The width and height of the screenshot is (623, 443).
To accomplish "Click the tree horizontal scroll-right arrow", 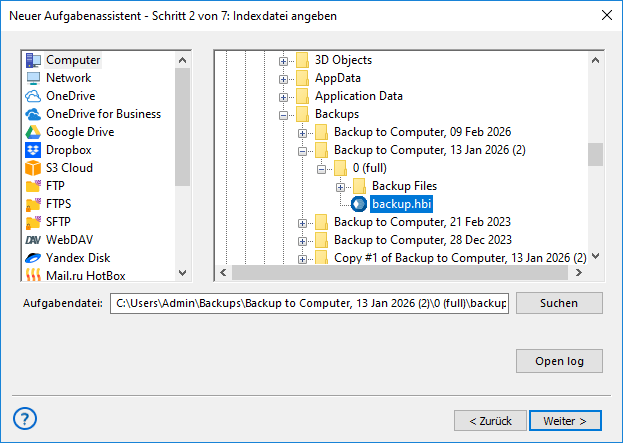I will [x=579, y=273].
